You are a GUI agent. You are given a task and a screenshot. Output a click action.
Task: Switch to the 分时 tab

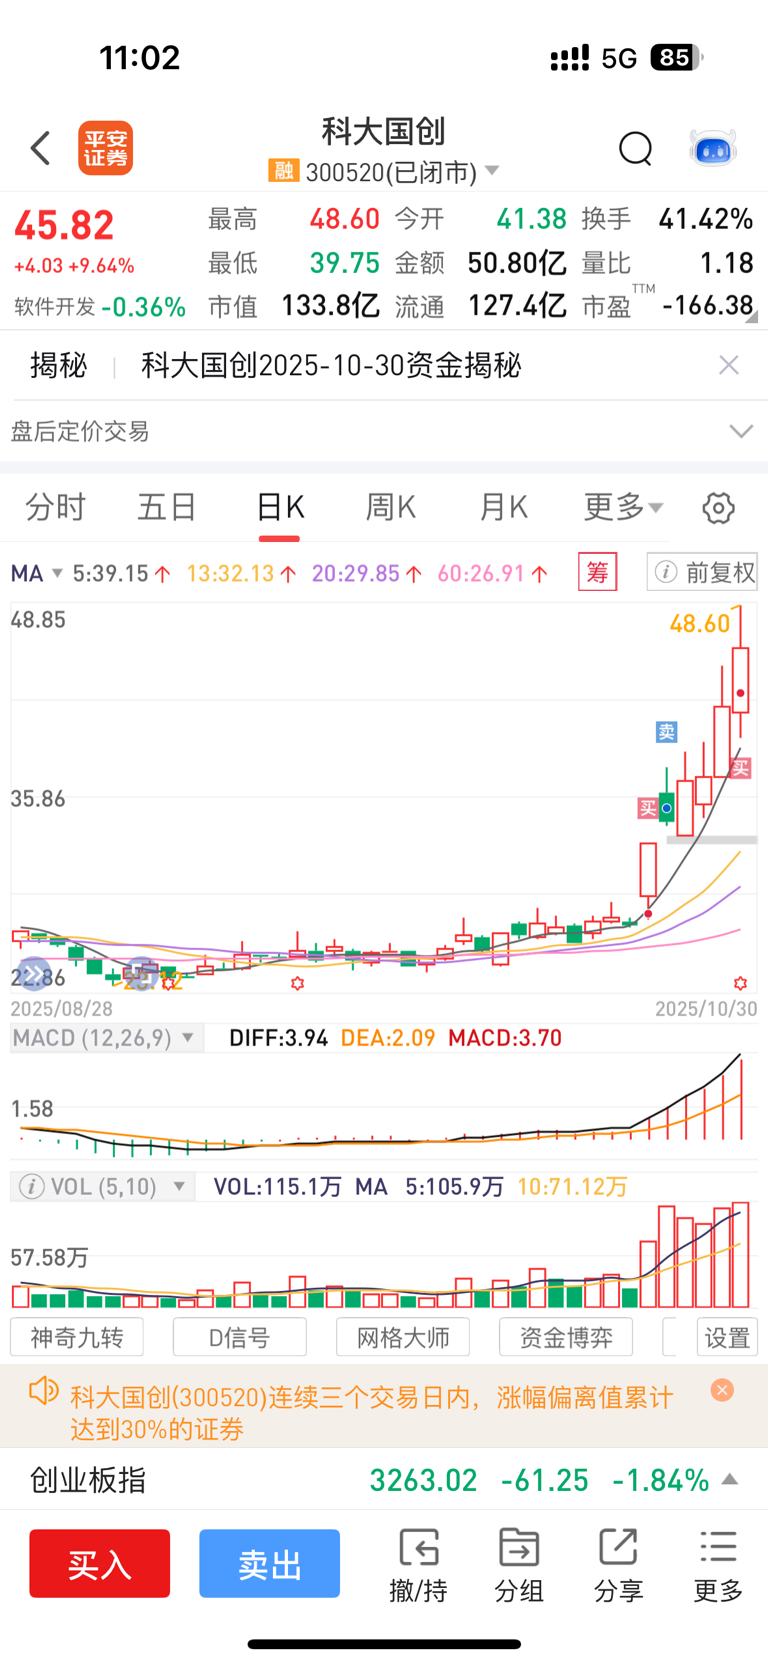click(x=55, y=507)
